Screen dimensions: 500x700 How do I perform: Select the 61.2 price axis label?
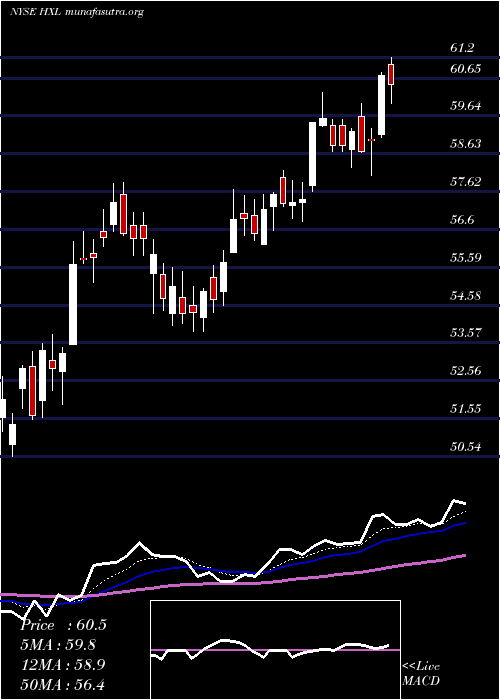coord(462,48)
